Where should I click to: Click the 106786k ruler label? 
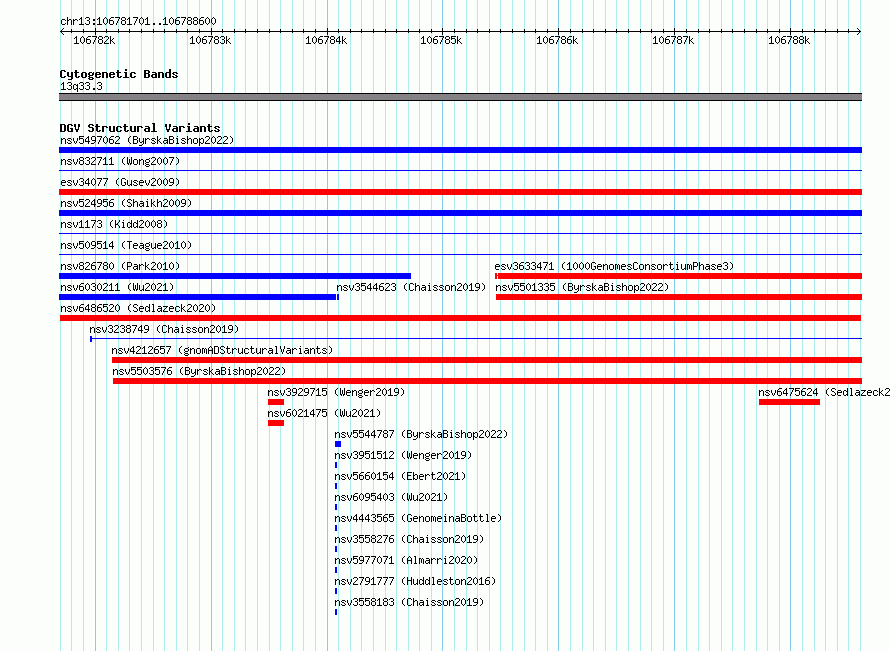(x=557, y=40)
